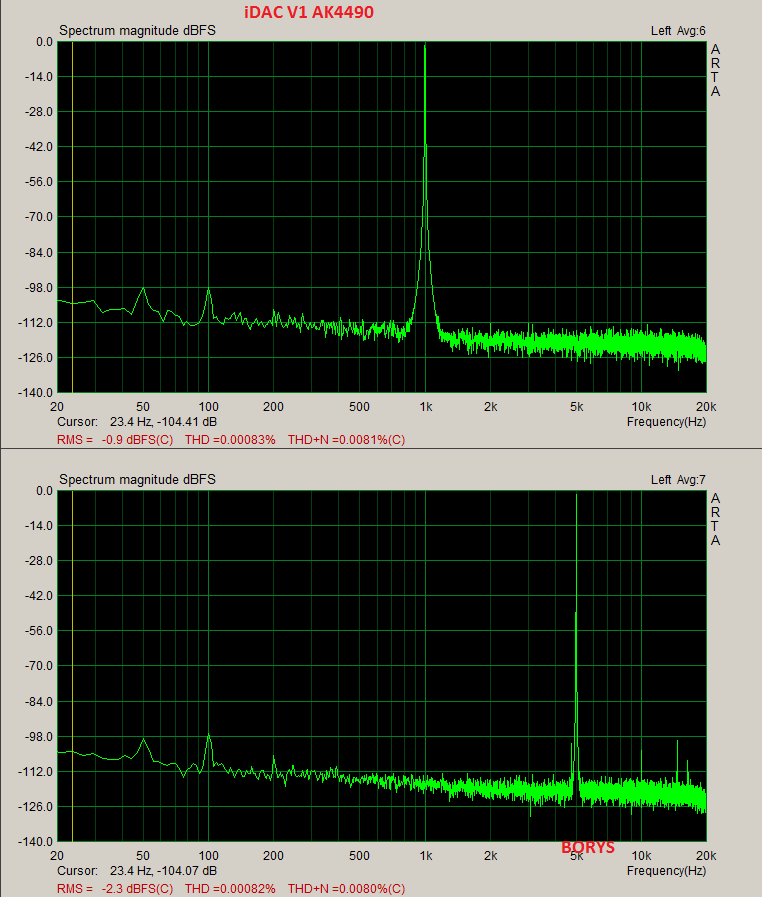Screen dimensions: 762x898
Task: Click the 'Left Avg:6' label
Action: 678,31
